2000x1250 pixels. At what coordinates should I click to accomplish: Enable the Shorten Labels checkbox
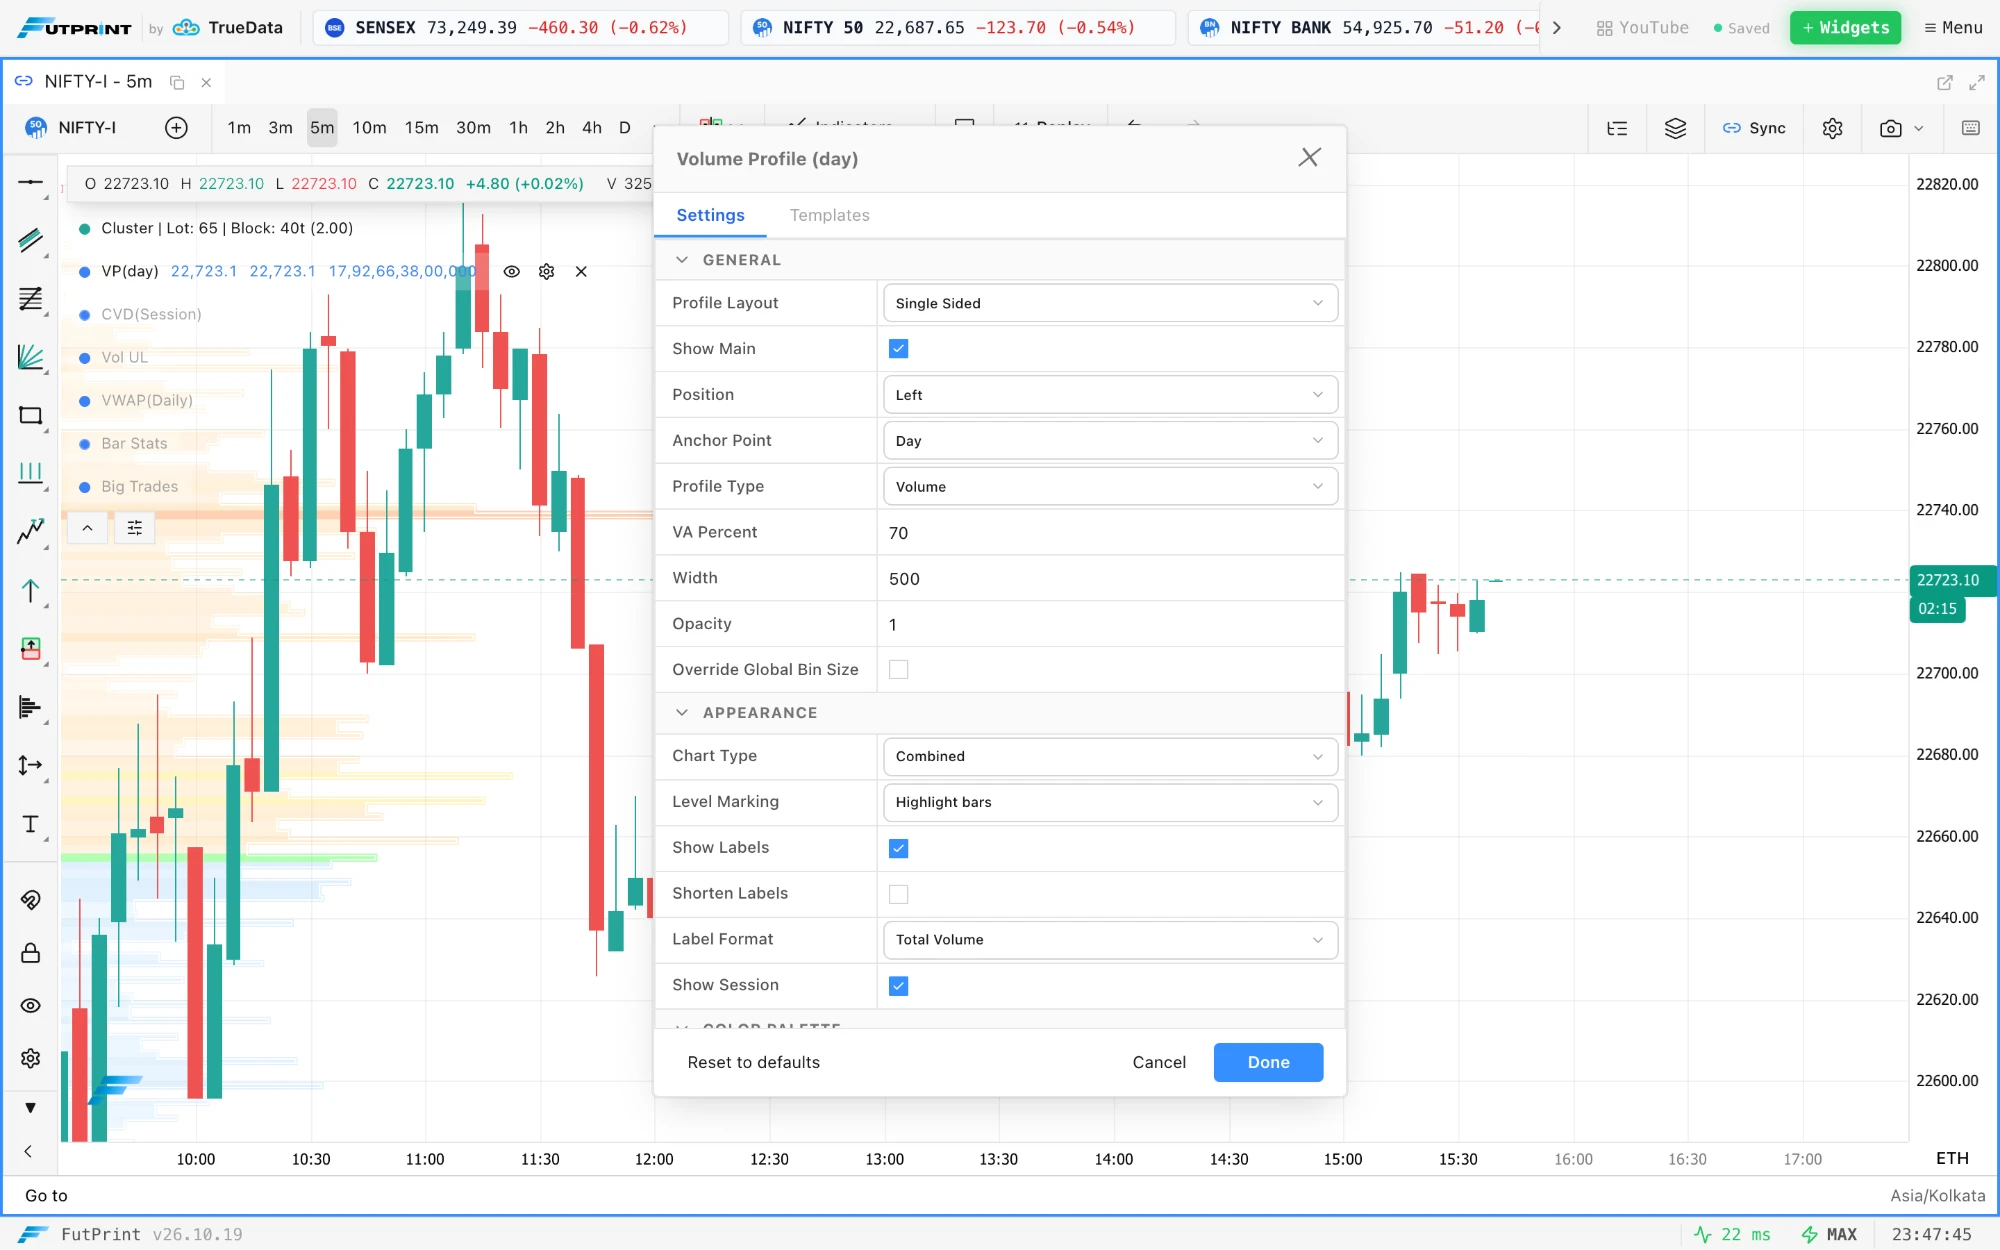(898, 894)
